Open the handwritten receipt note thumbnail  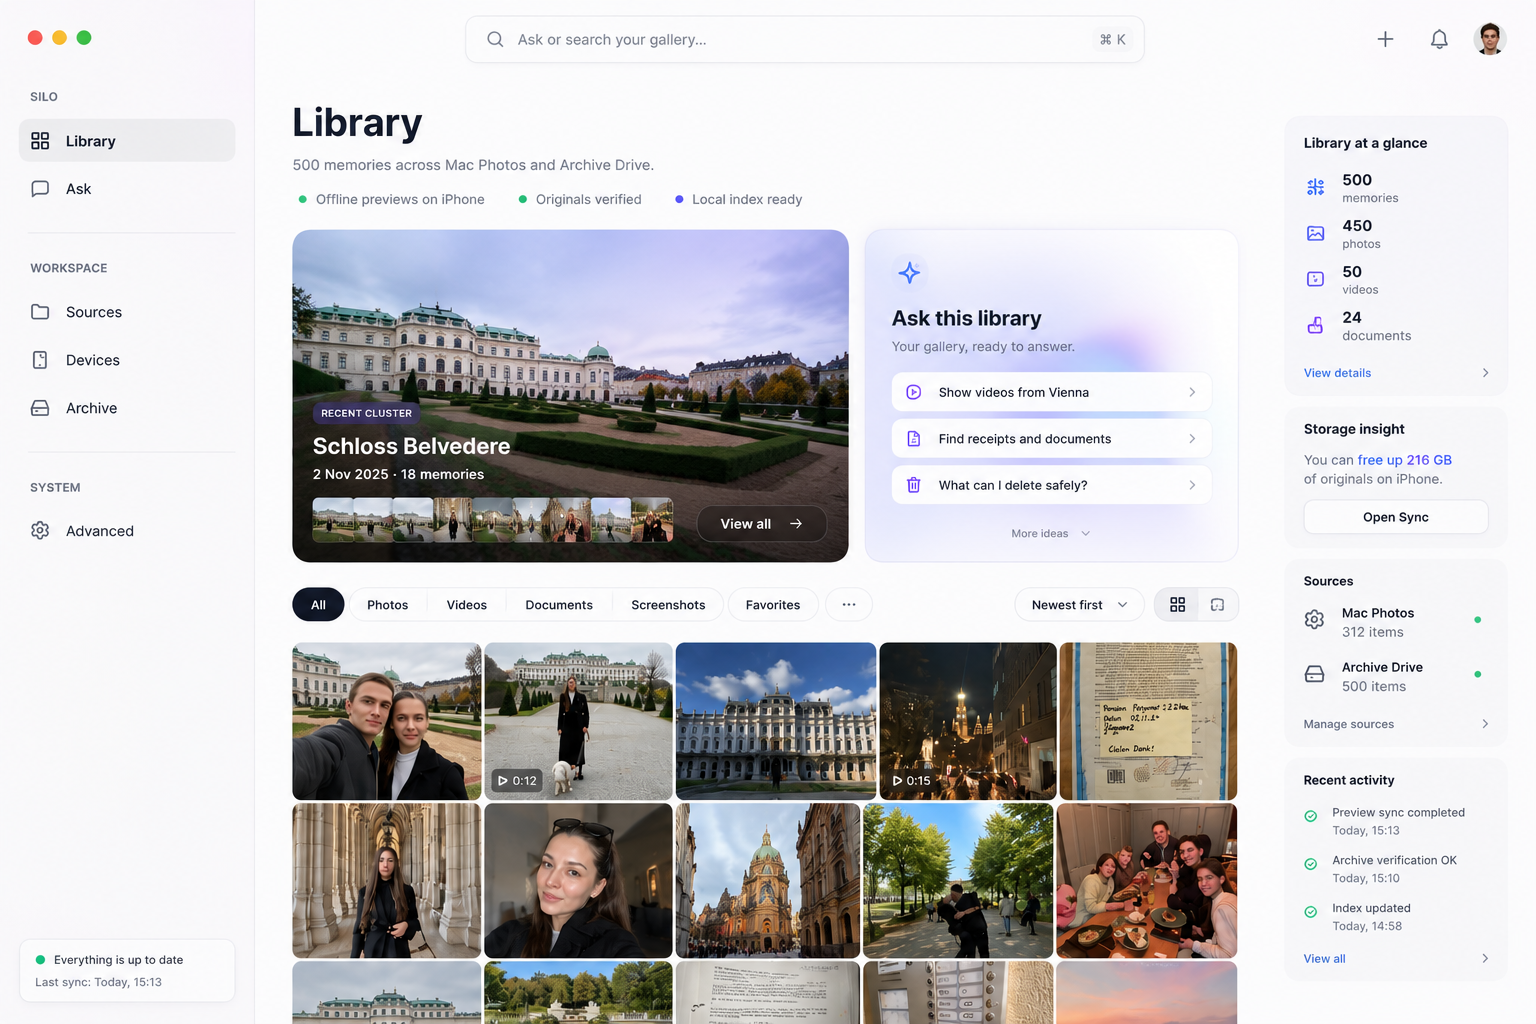click(x=1148, y=721)
